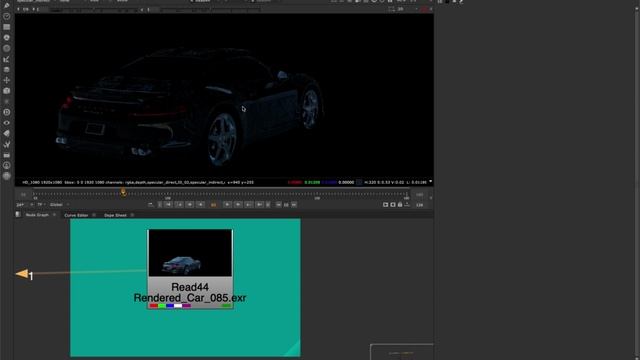Switch to the Node Graph tab
The width and height of the screenshot is (640, 360).
pyautogui.click(x=37, y=215)
